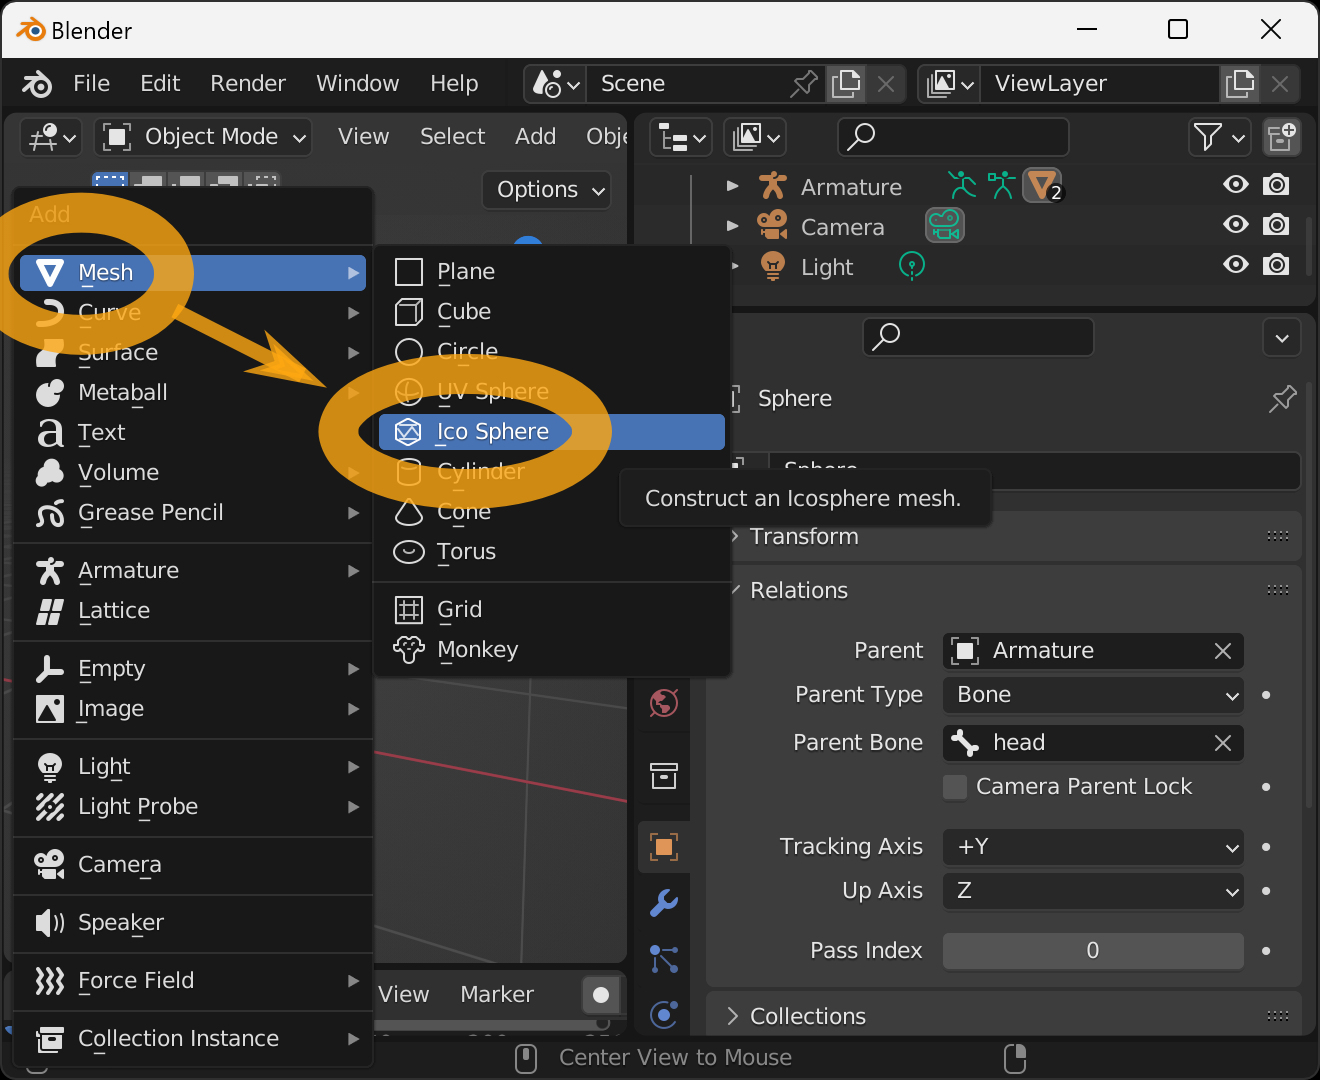
Task: Click the Armature mesh children icon
Action: [1042, 186]
